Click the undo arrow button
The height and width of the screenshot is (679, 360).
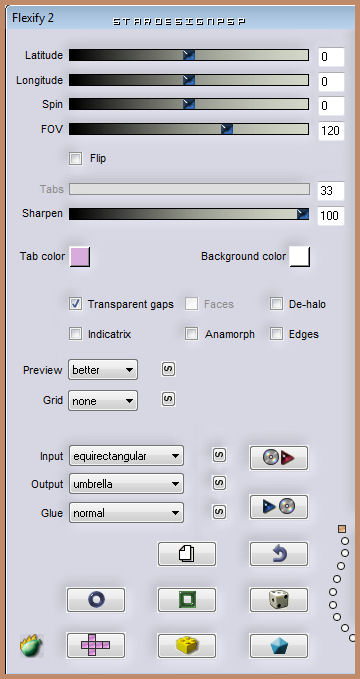pyautogui.click(x=279, y=553)
